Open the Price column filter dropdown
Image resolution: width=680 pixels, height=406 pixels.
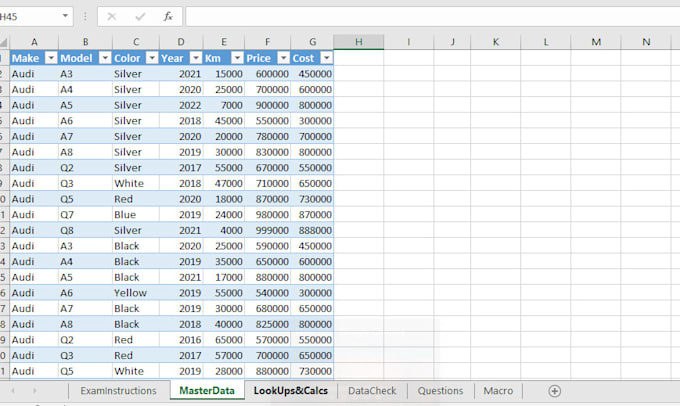pyautogui.click(x=282, y=58)
